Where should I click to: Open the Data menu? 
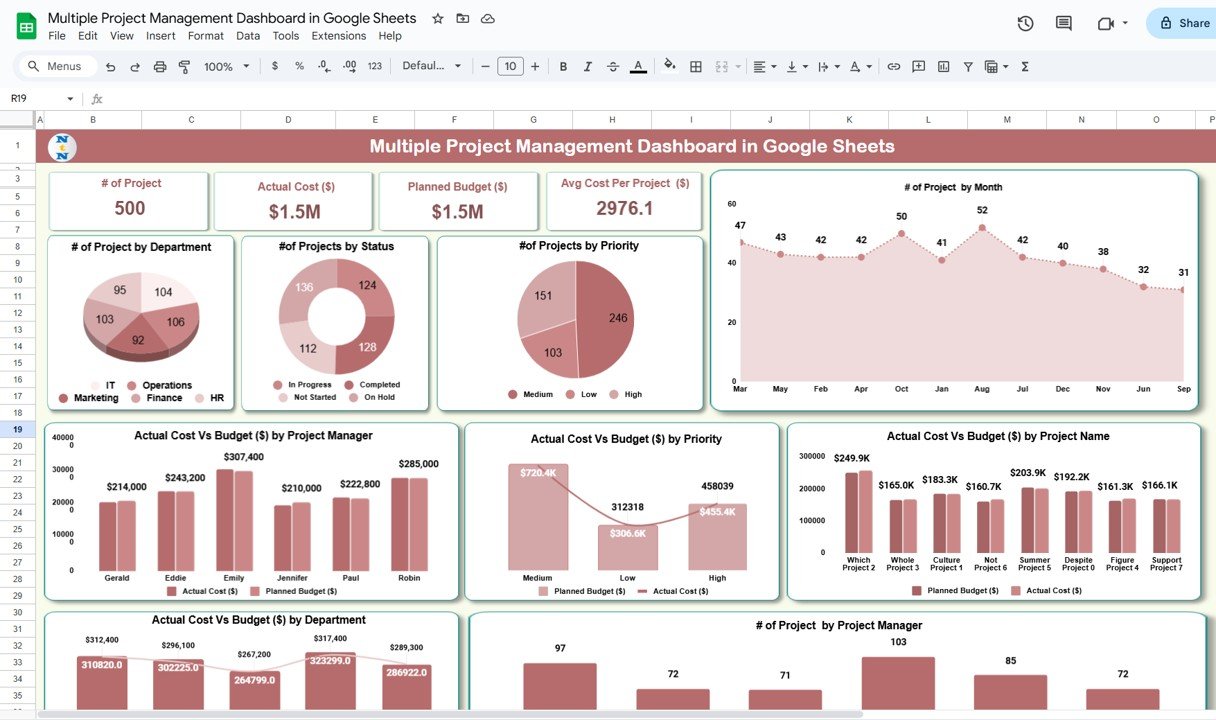tap(248, 36)
